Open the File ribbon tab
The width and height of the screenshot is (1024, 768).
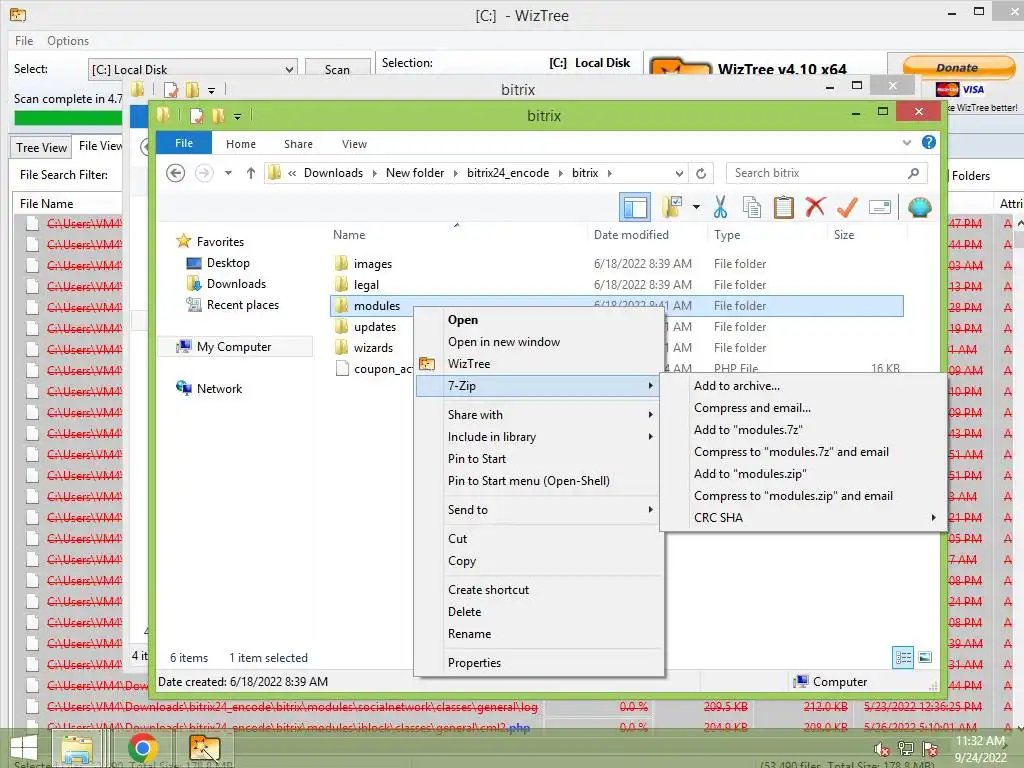[184, 143]
